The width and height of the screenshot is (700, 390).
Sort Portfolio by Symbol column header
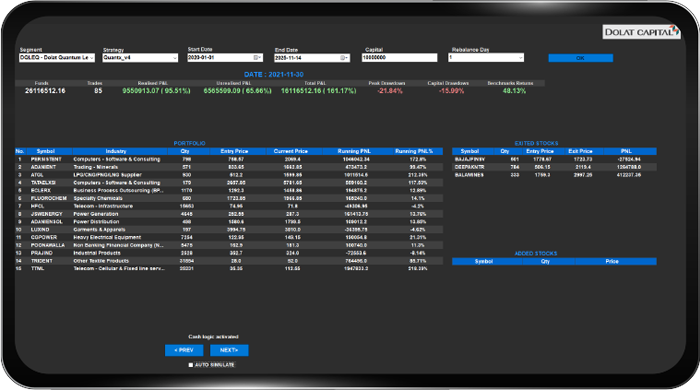(x=46, y=151)
